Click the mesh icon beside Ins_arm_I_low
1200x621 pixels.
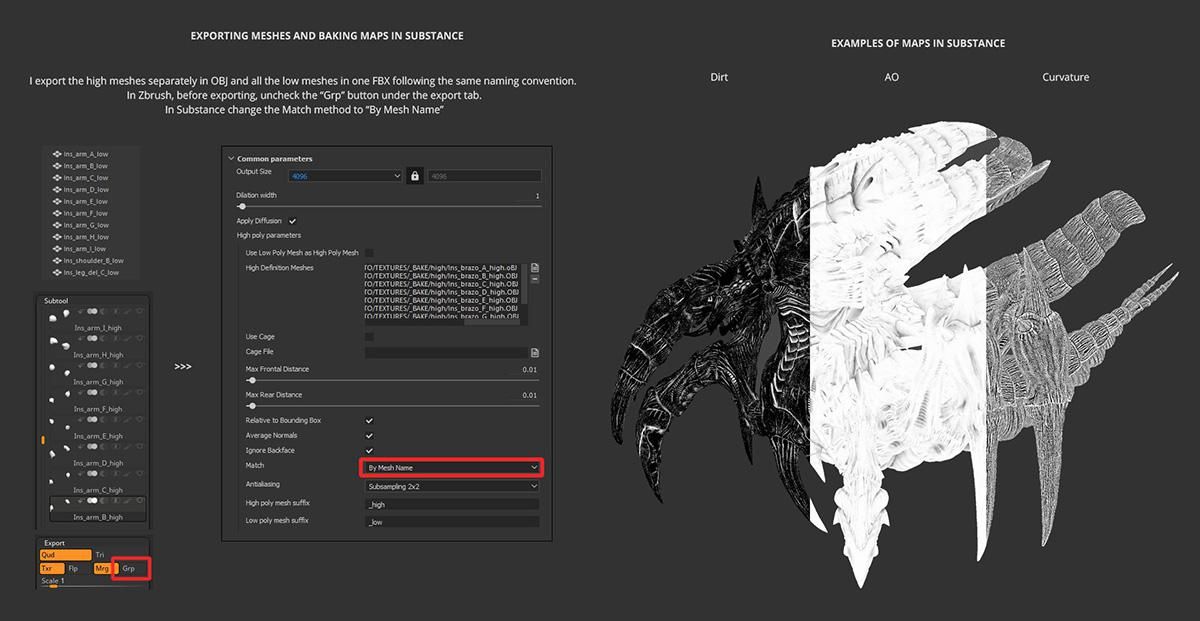pyautogui.click(x=57, y=249)
